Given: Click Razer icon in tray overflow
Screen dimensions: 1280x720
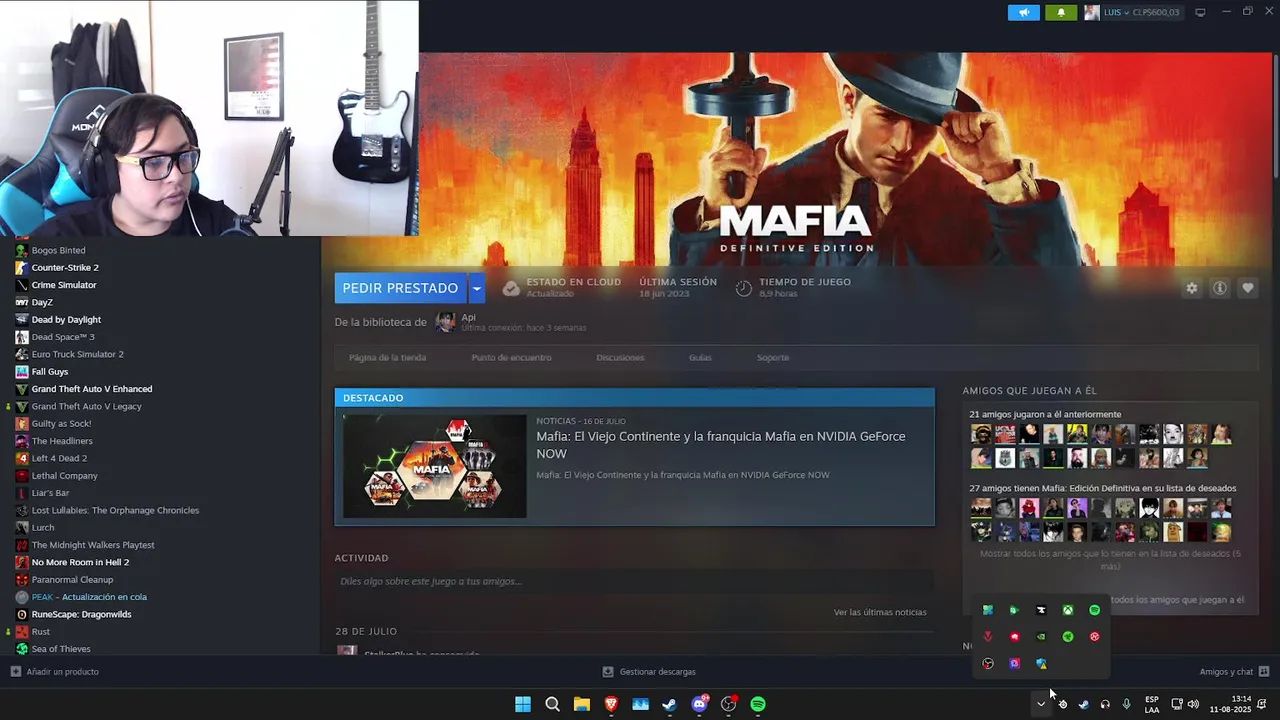Looking at the screenshot, I should pos(1068,637).
